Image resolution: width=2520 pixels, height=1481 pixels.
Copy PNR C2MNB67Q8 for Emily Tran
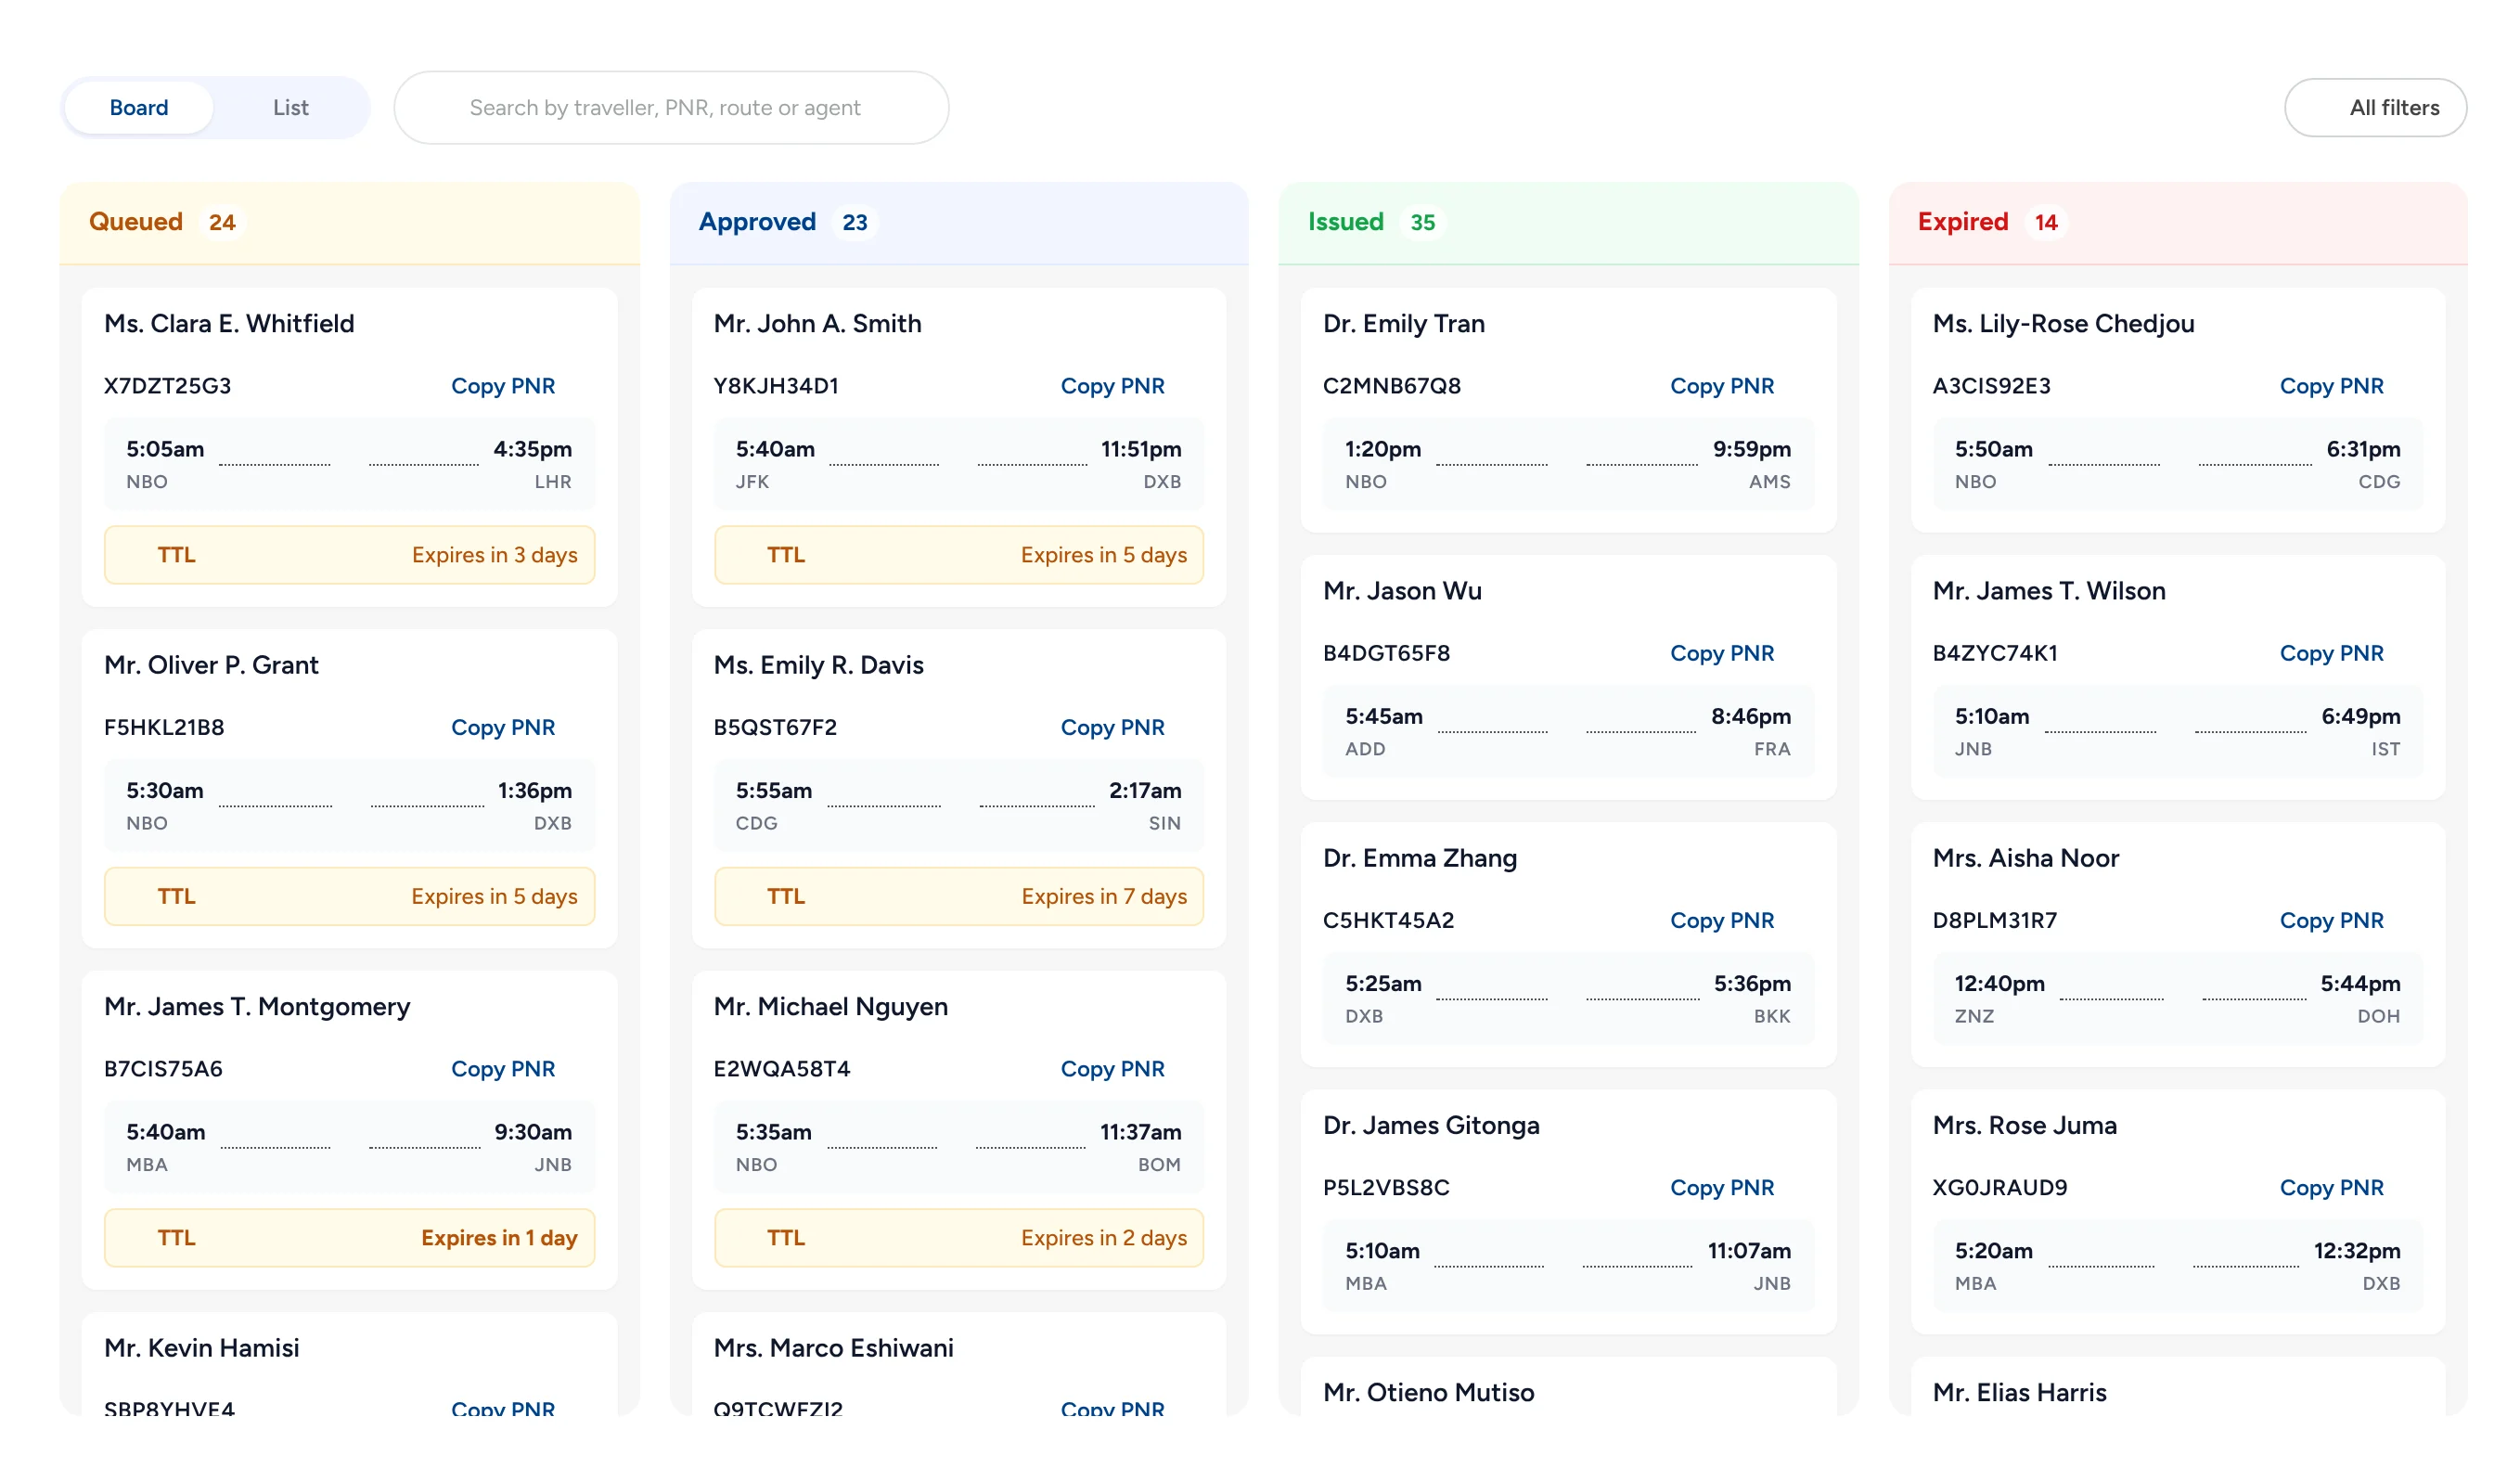click(1721, 385)
